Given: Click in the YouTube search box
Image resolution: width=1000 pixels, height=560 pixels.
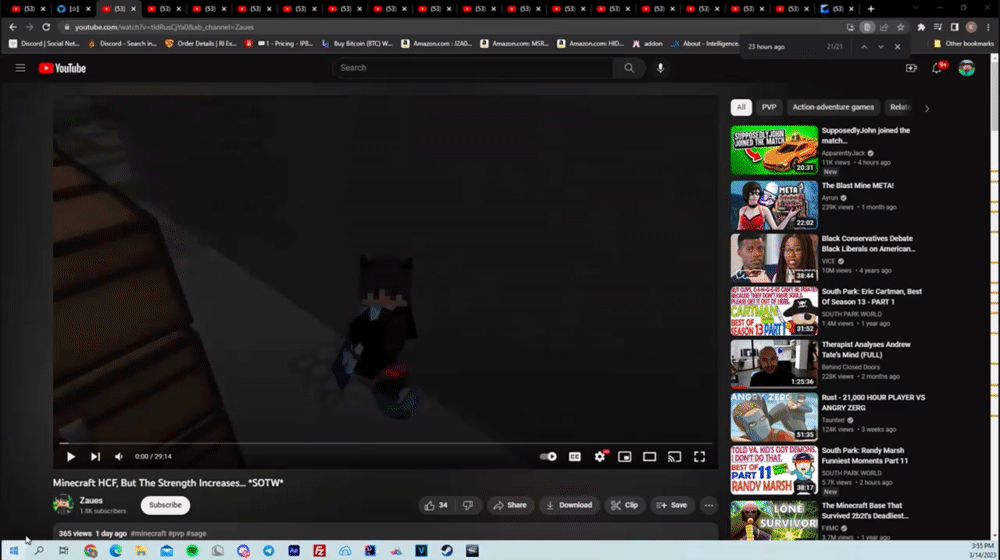Looking at the screenshot, I should coord(472,68).
